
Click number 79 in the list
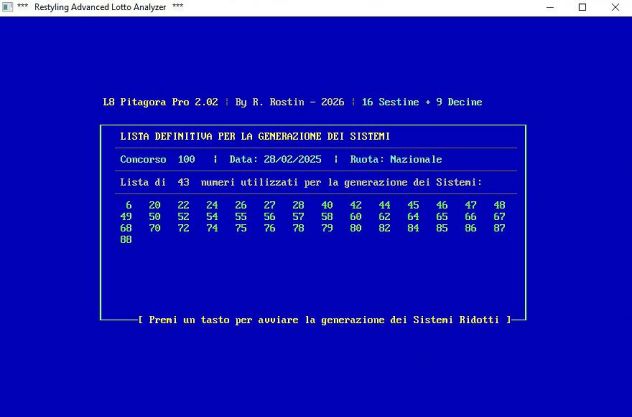(327, 228)
